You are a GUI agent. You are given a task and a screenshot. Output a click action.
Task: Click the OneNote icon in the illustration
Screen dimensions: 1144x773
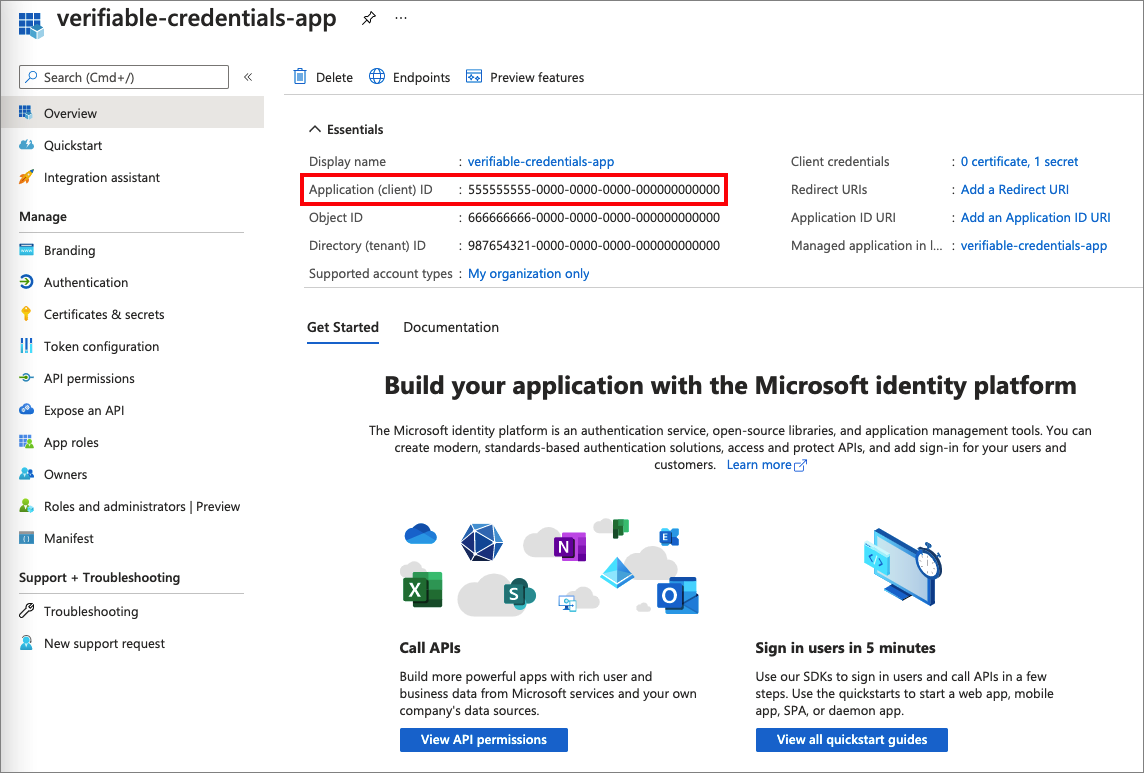569,547
